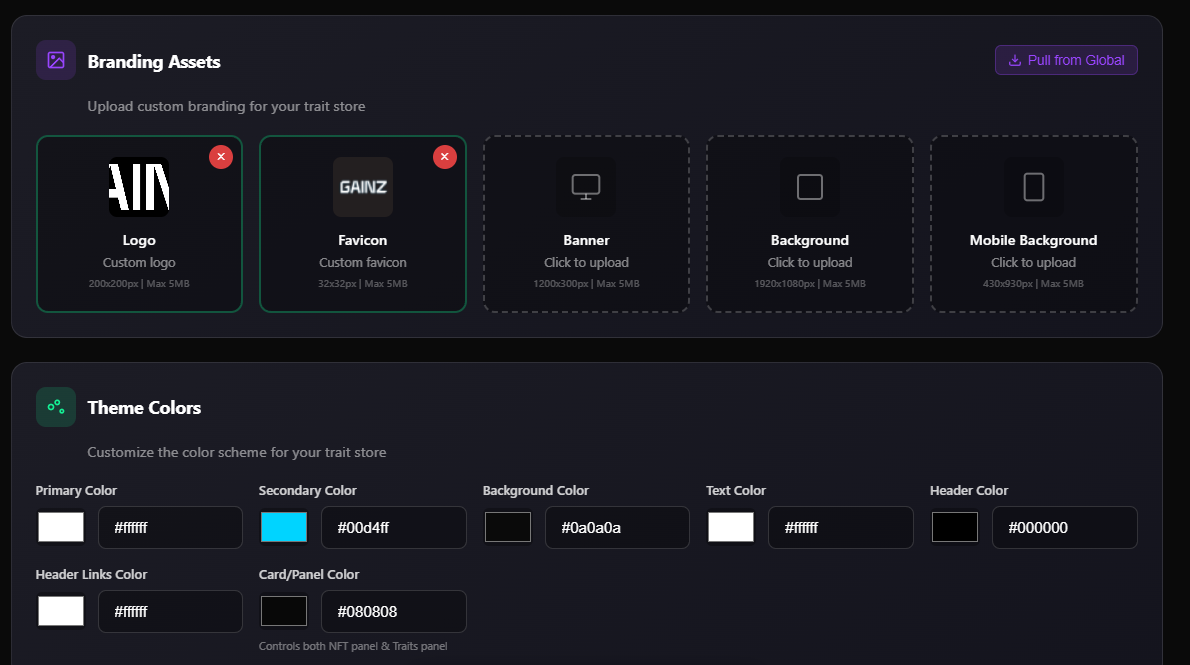Image resolution: width=1190 pixels, height=665 pixels.
Task: Open the cyan Secondary Color swatch
Action: [x=284, y=527]
